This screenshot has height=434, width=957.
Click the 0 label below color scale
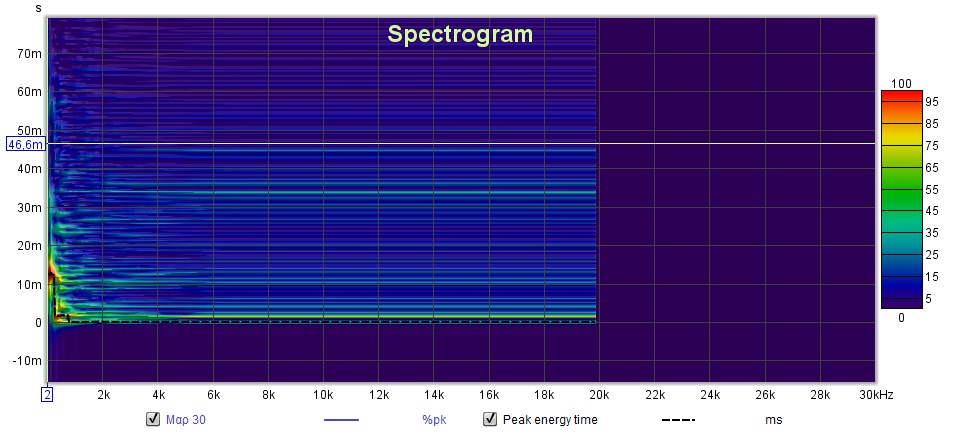[901, 317]
